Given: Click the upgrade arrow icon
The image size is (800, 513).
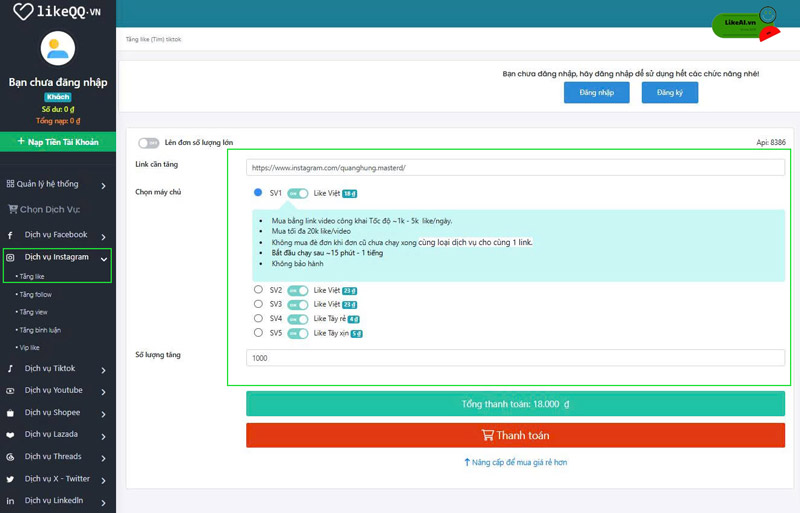Looking at the screenshot, I should click(x=467, y=462).
